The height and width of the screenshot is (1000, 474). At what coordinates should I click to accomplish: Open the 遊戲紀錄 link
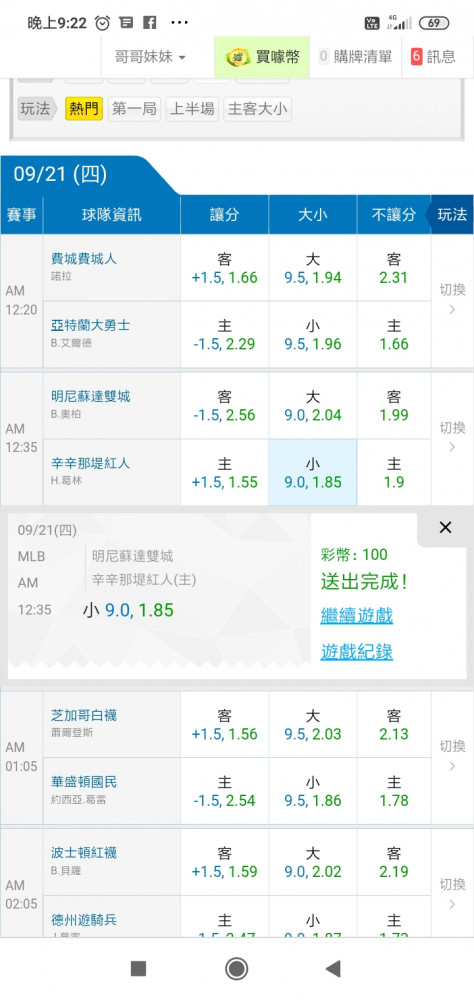[357, 652]
